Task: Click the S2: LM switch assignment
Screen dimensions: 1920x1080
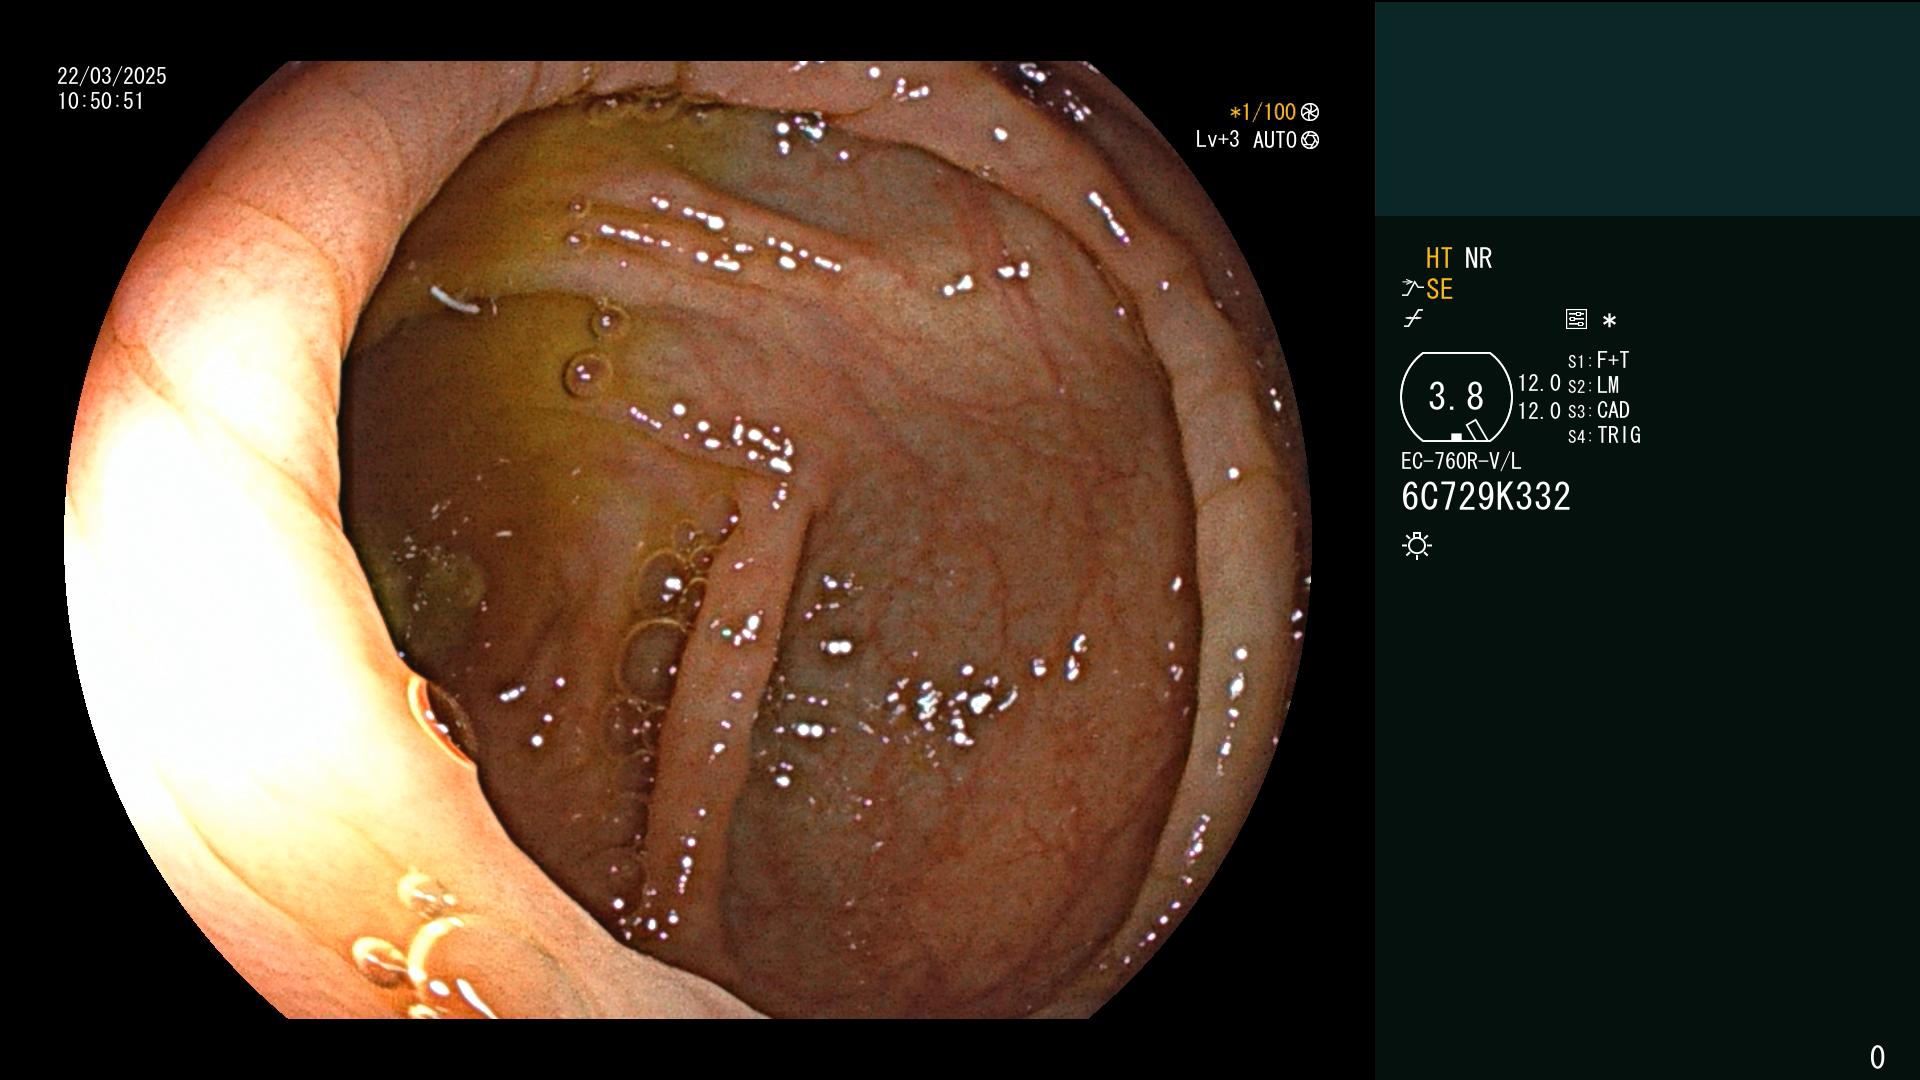Action: coord(1594,385)
